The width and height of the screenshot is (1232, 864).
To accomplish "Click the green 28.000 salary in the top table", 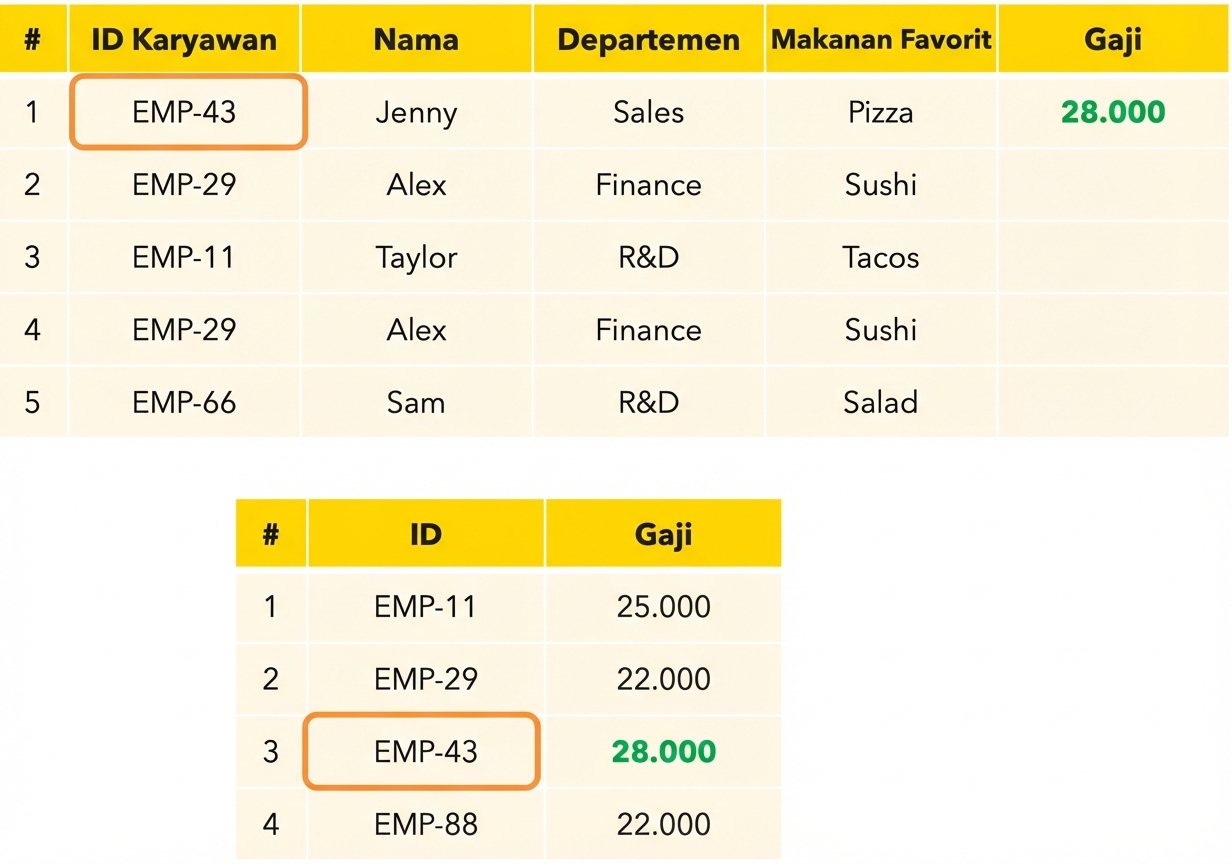I will 1113,112.
